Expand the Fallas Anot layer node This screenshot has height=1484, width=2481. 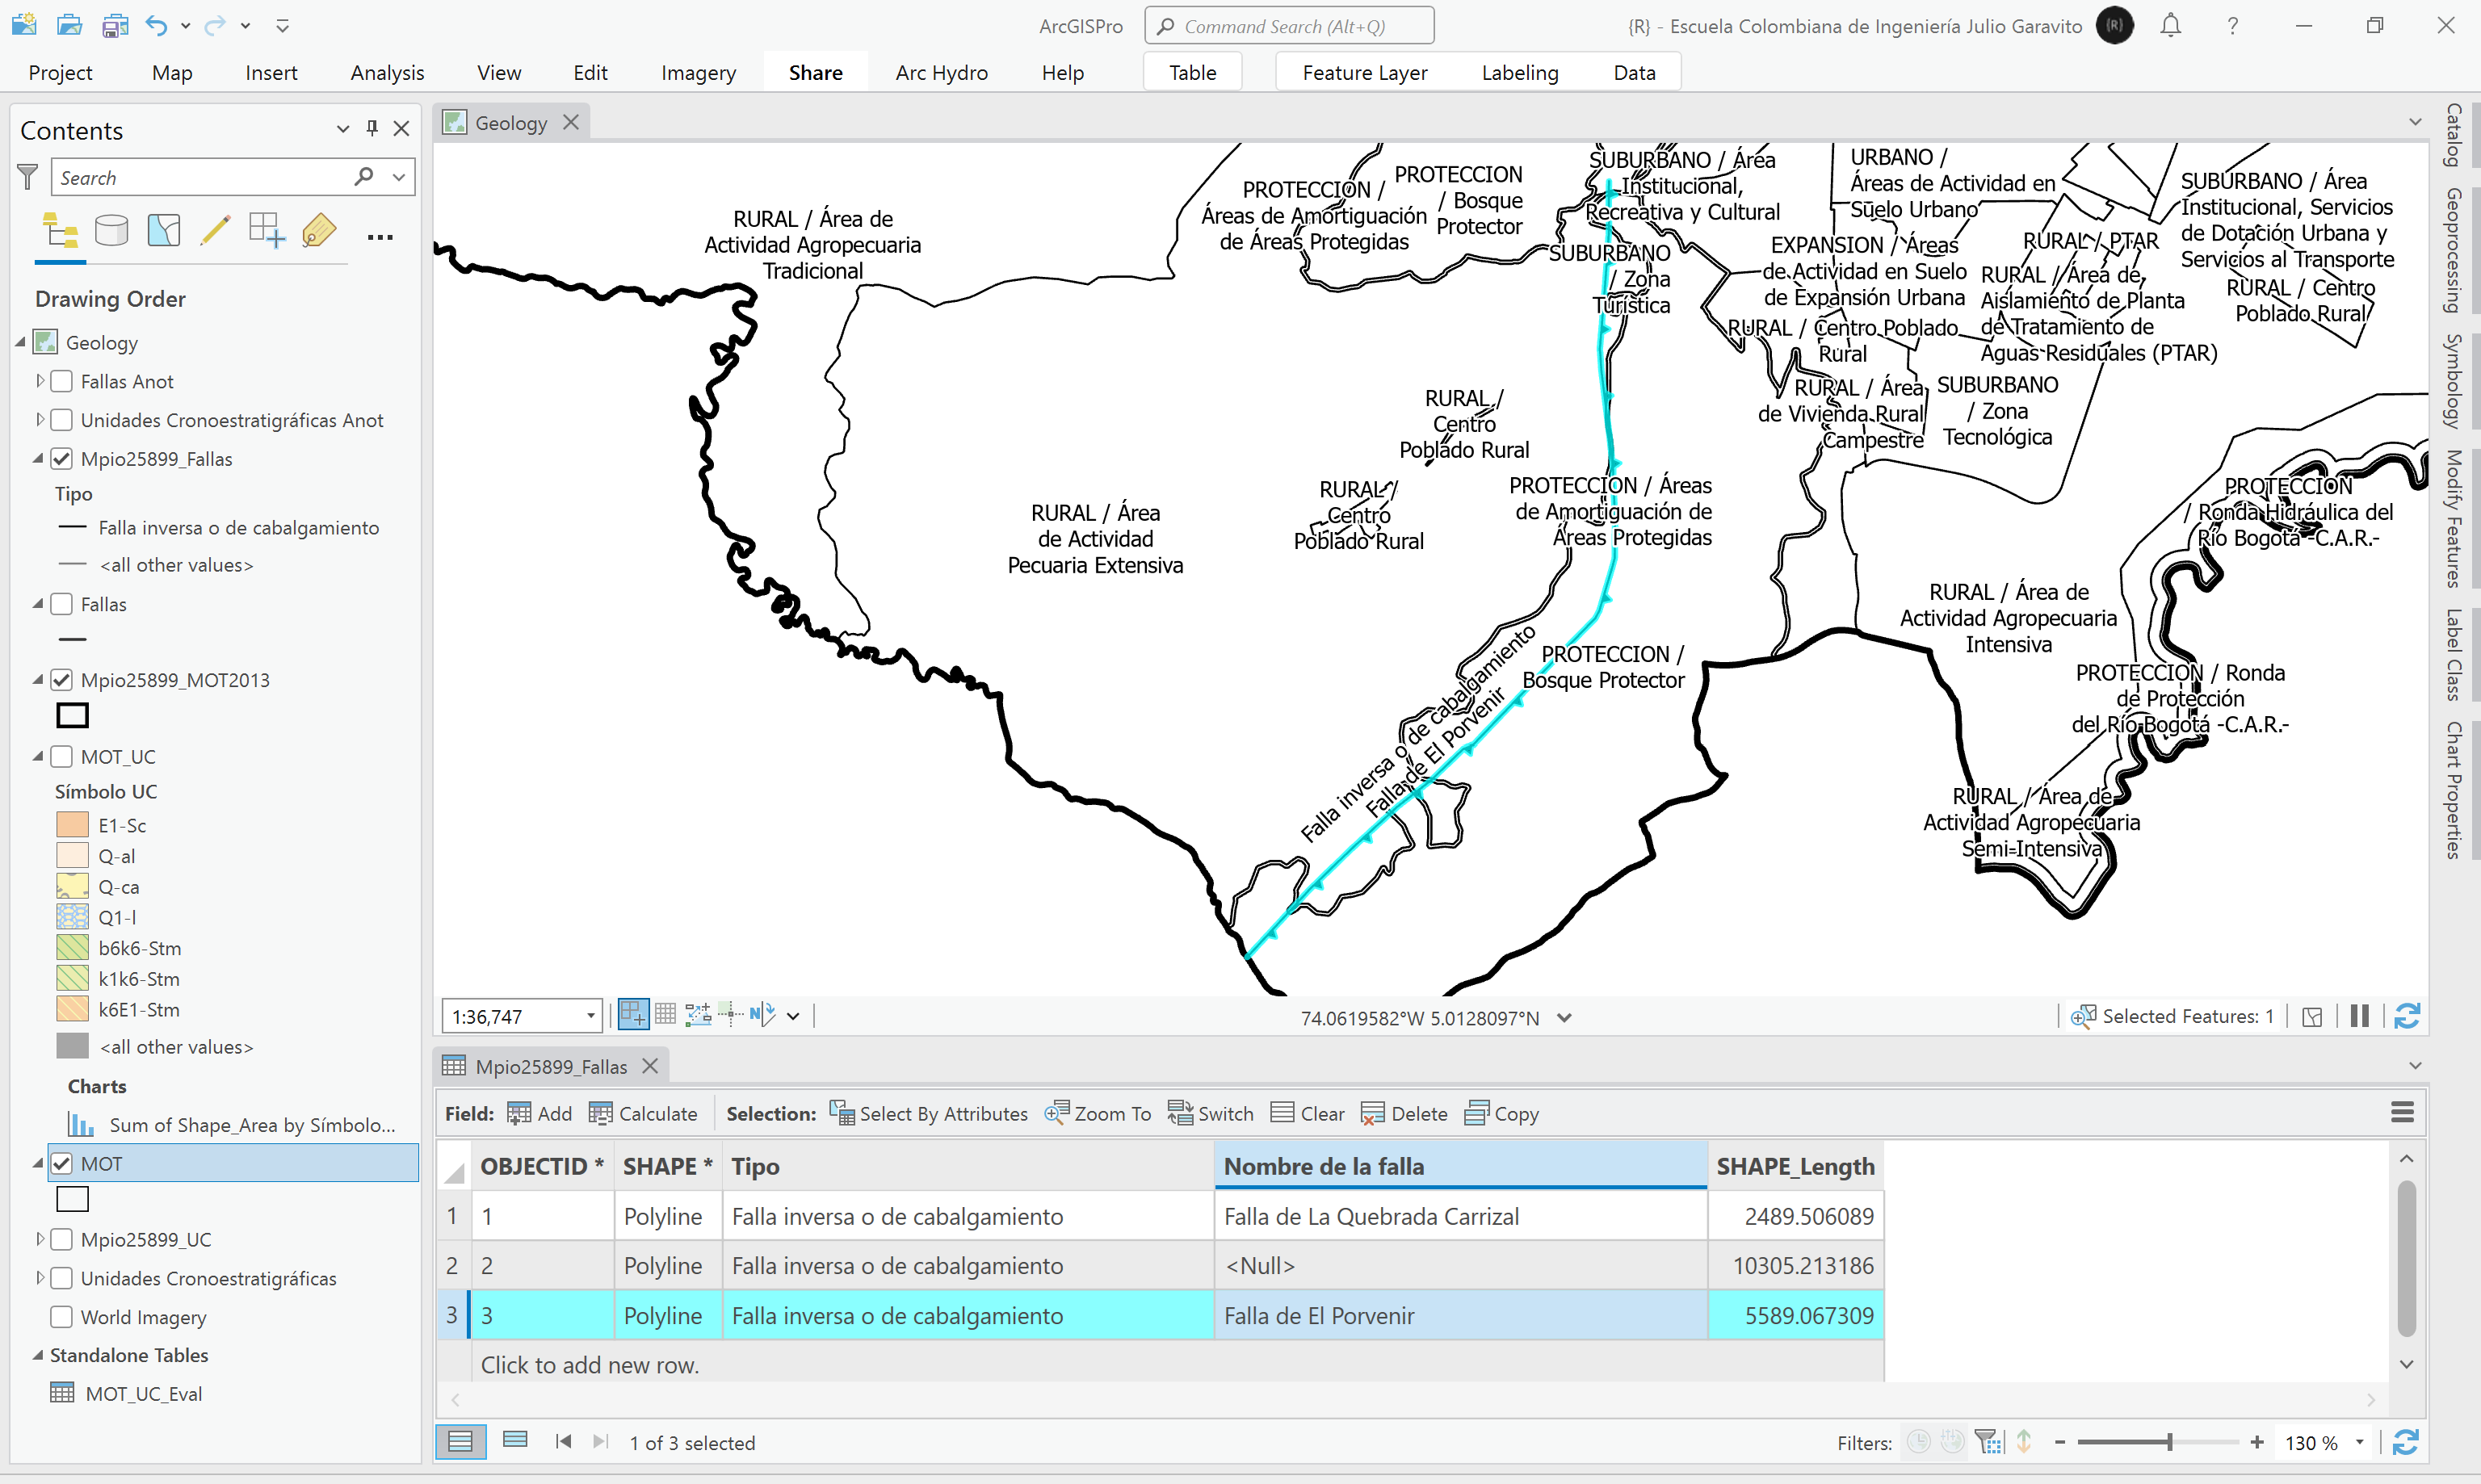click(x=39, y=381)
